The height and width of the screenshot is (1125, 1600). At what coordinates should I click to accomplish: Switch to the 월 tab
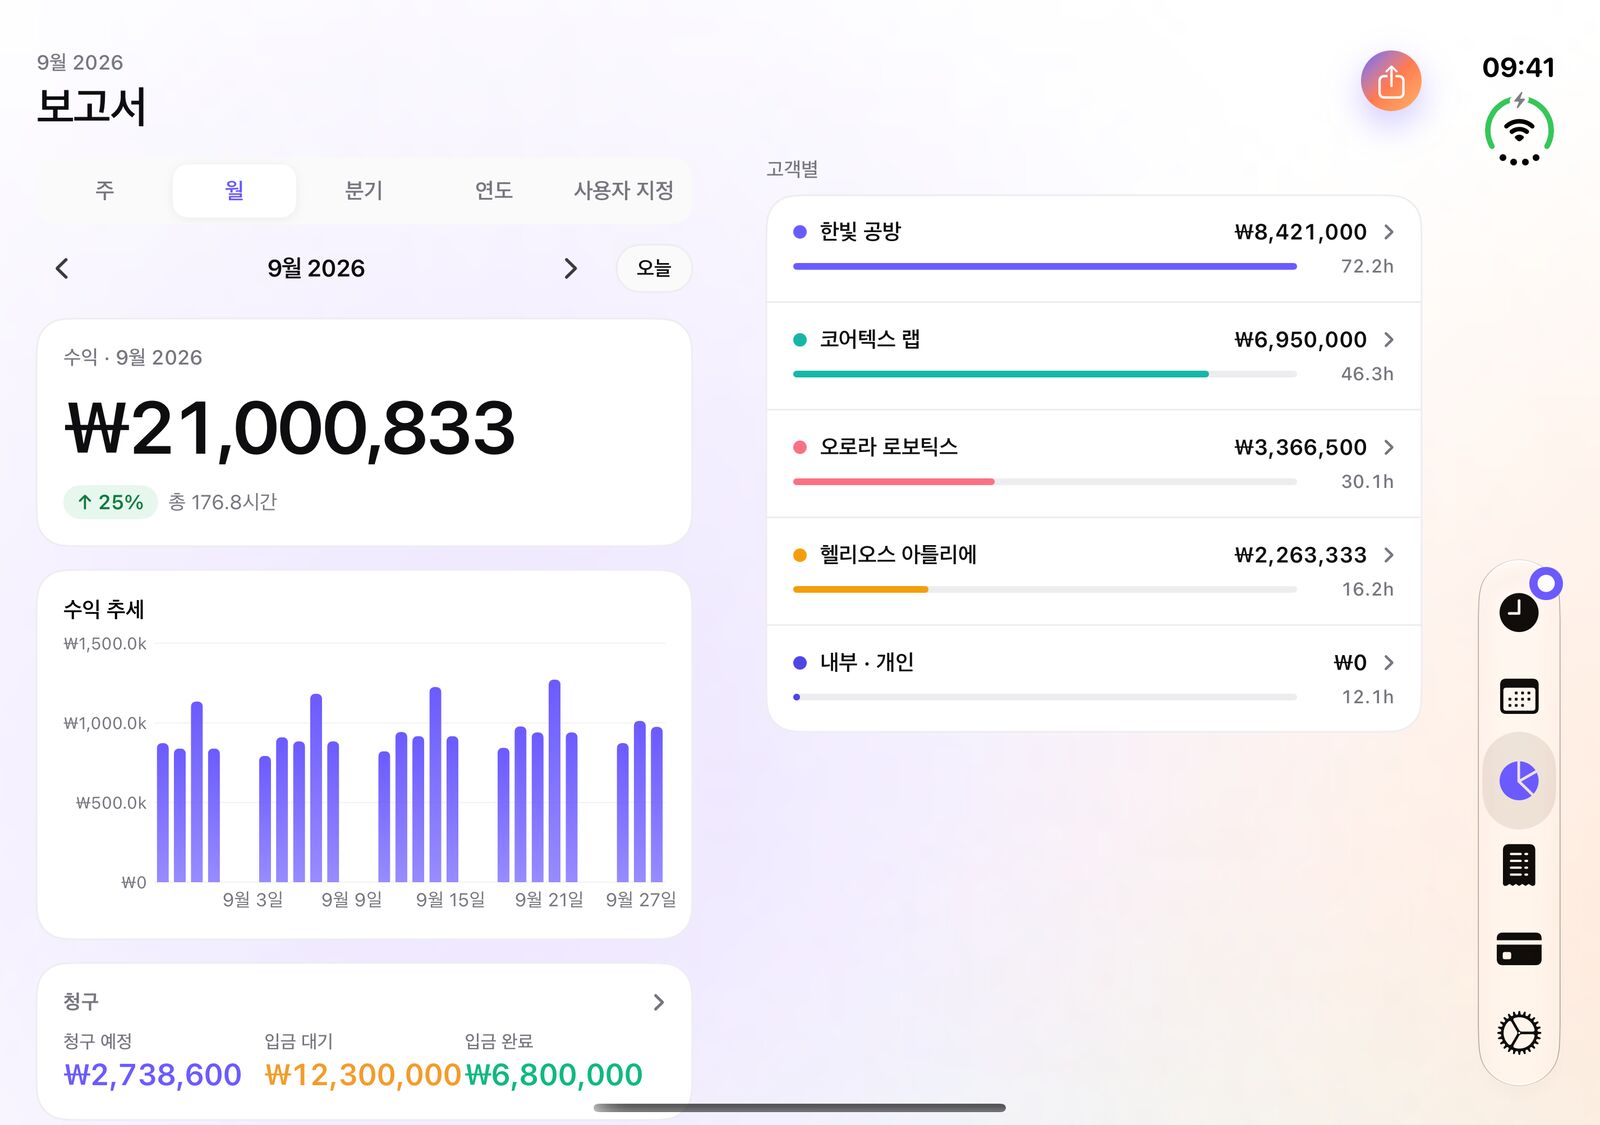coord(234,190)
